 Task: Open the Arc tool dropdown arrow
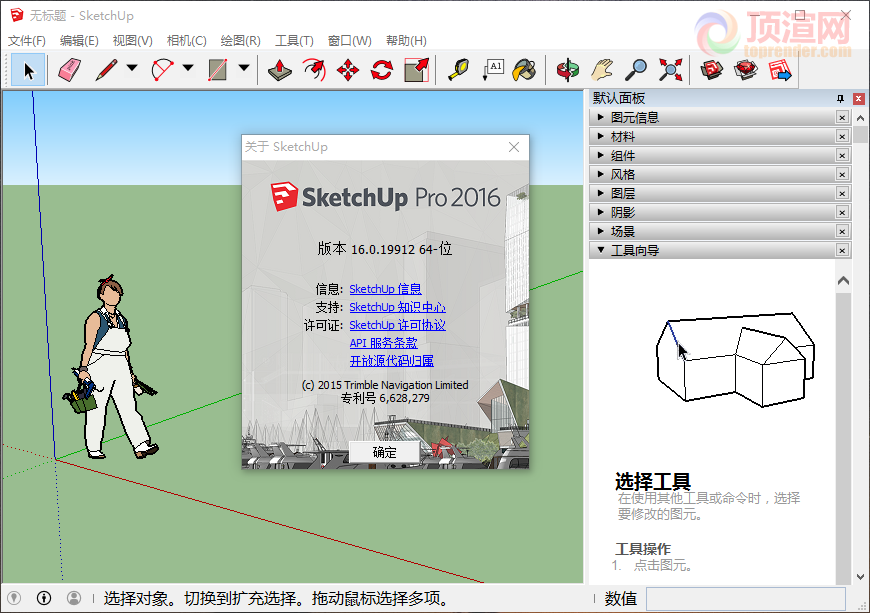189,68
